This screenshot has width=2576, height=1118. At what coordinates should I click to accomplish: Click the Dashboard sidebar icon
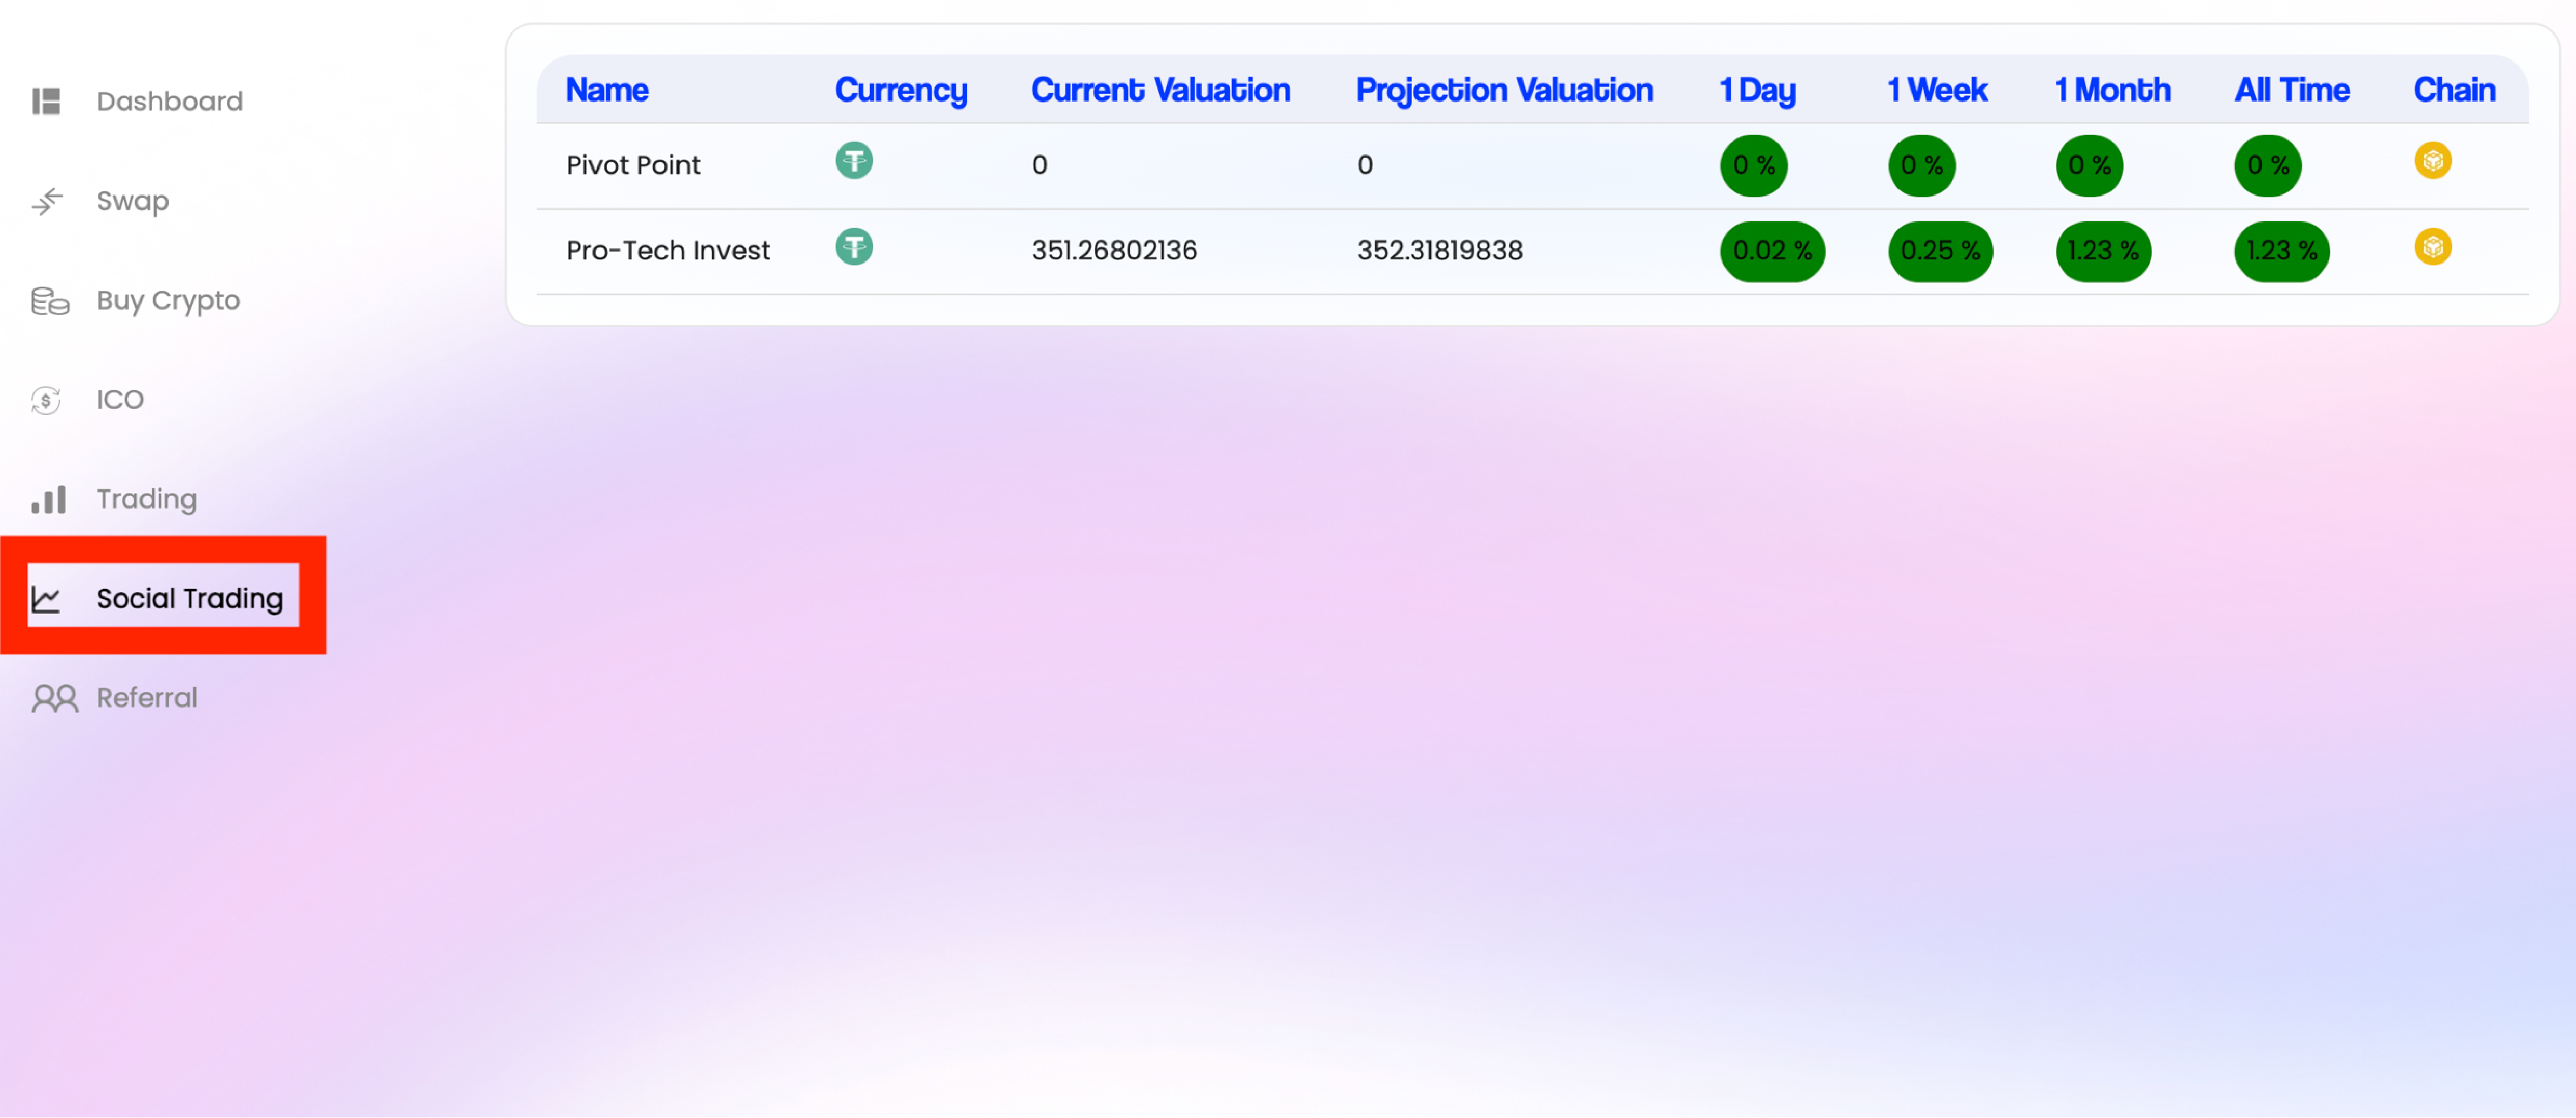[46, 101]
